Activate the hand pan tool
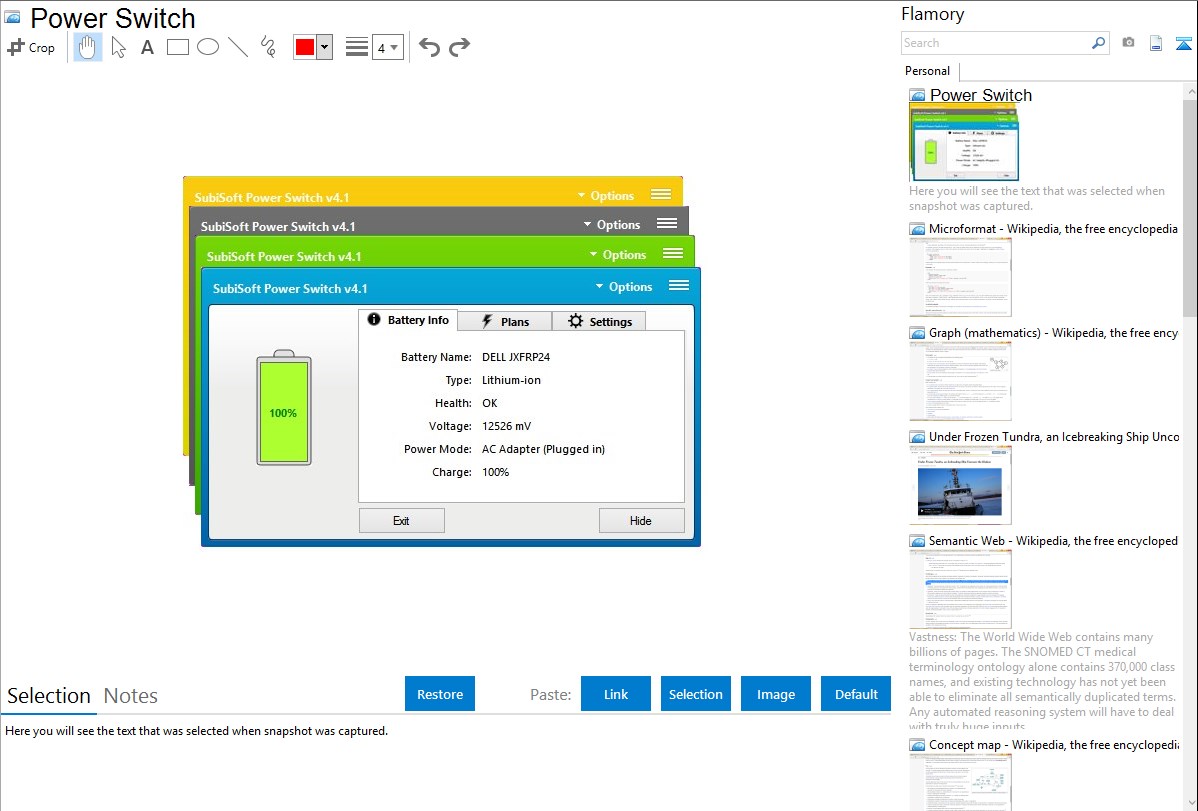The width and height of the screenshot is (1198, 811). (x=87, y=47)
